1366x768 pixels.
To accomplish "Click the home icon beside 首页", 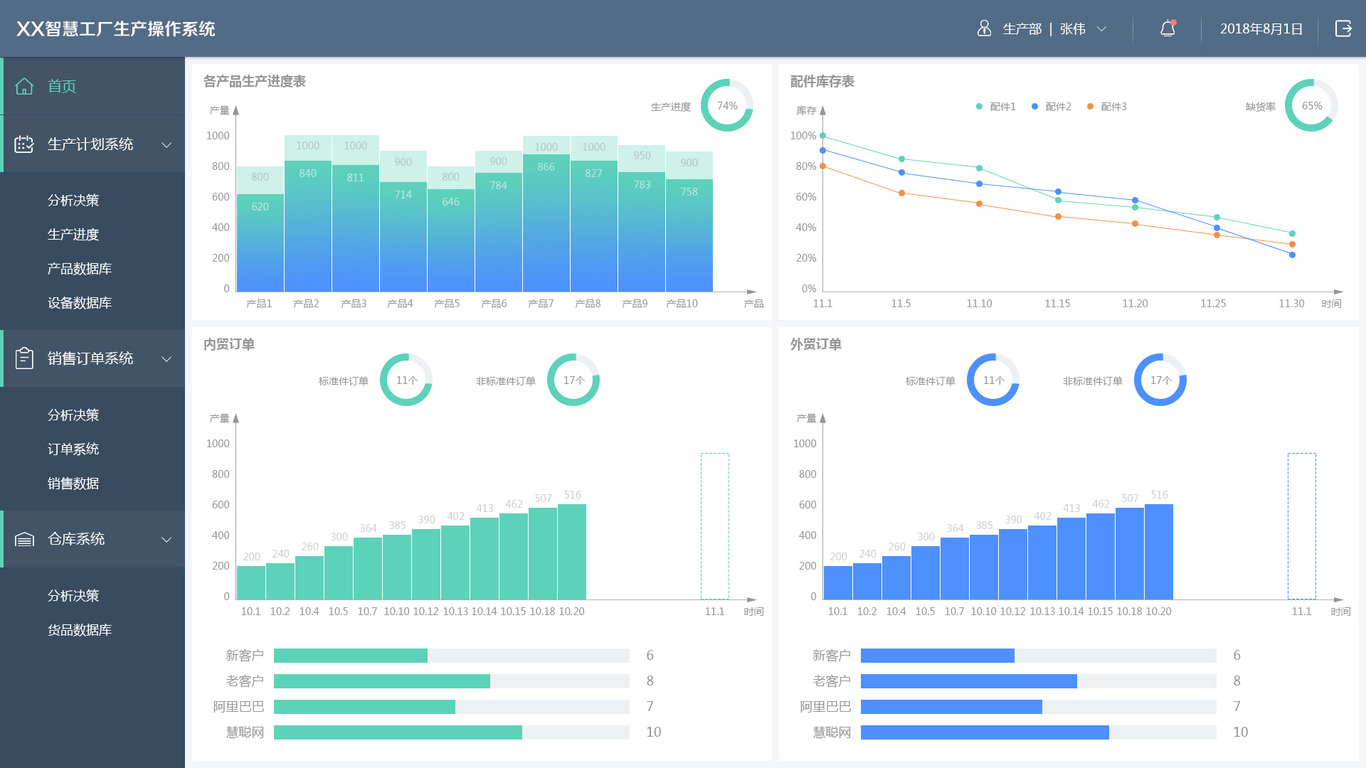I will coord(25,86).
